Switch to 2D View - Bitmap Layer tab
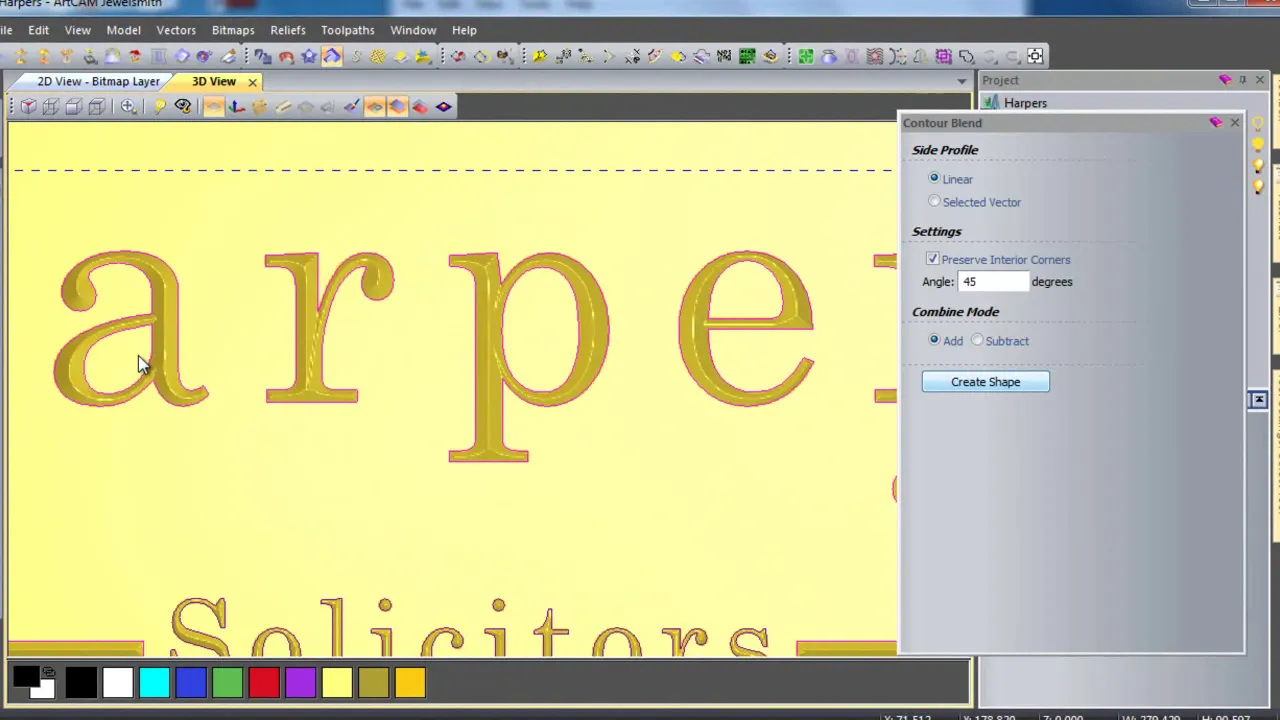The height and width of the screenshot is (720, 1280). click(98, 81)
